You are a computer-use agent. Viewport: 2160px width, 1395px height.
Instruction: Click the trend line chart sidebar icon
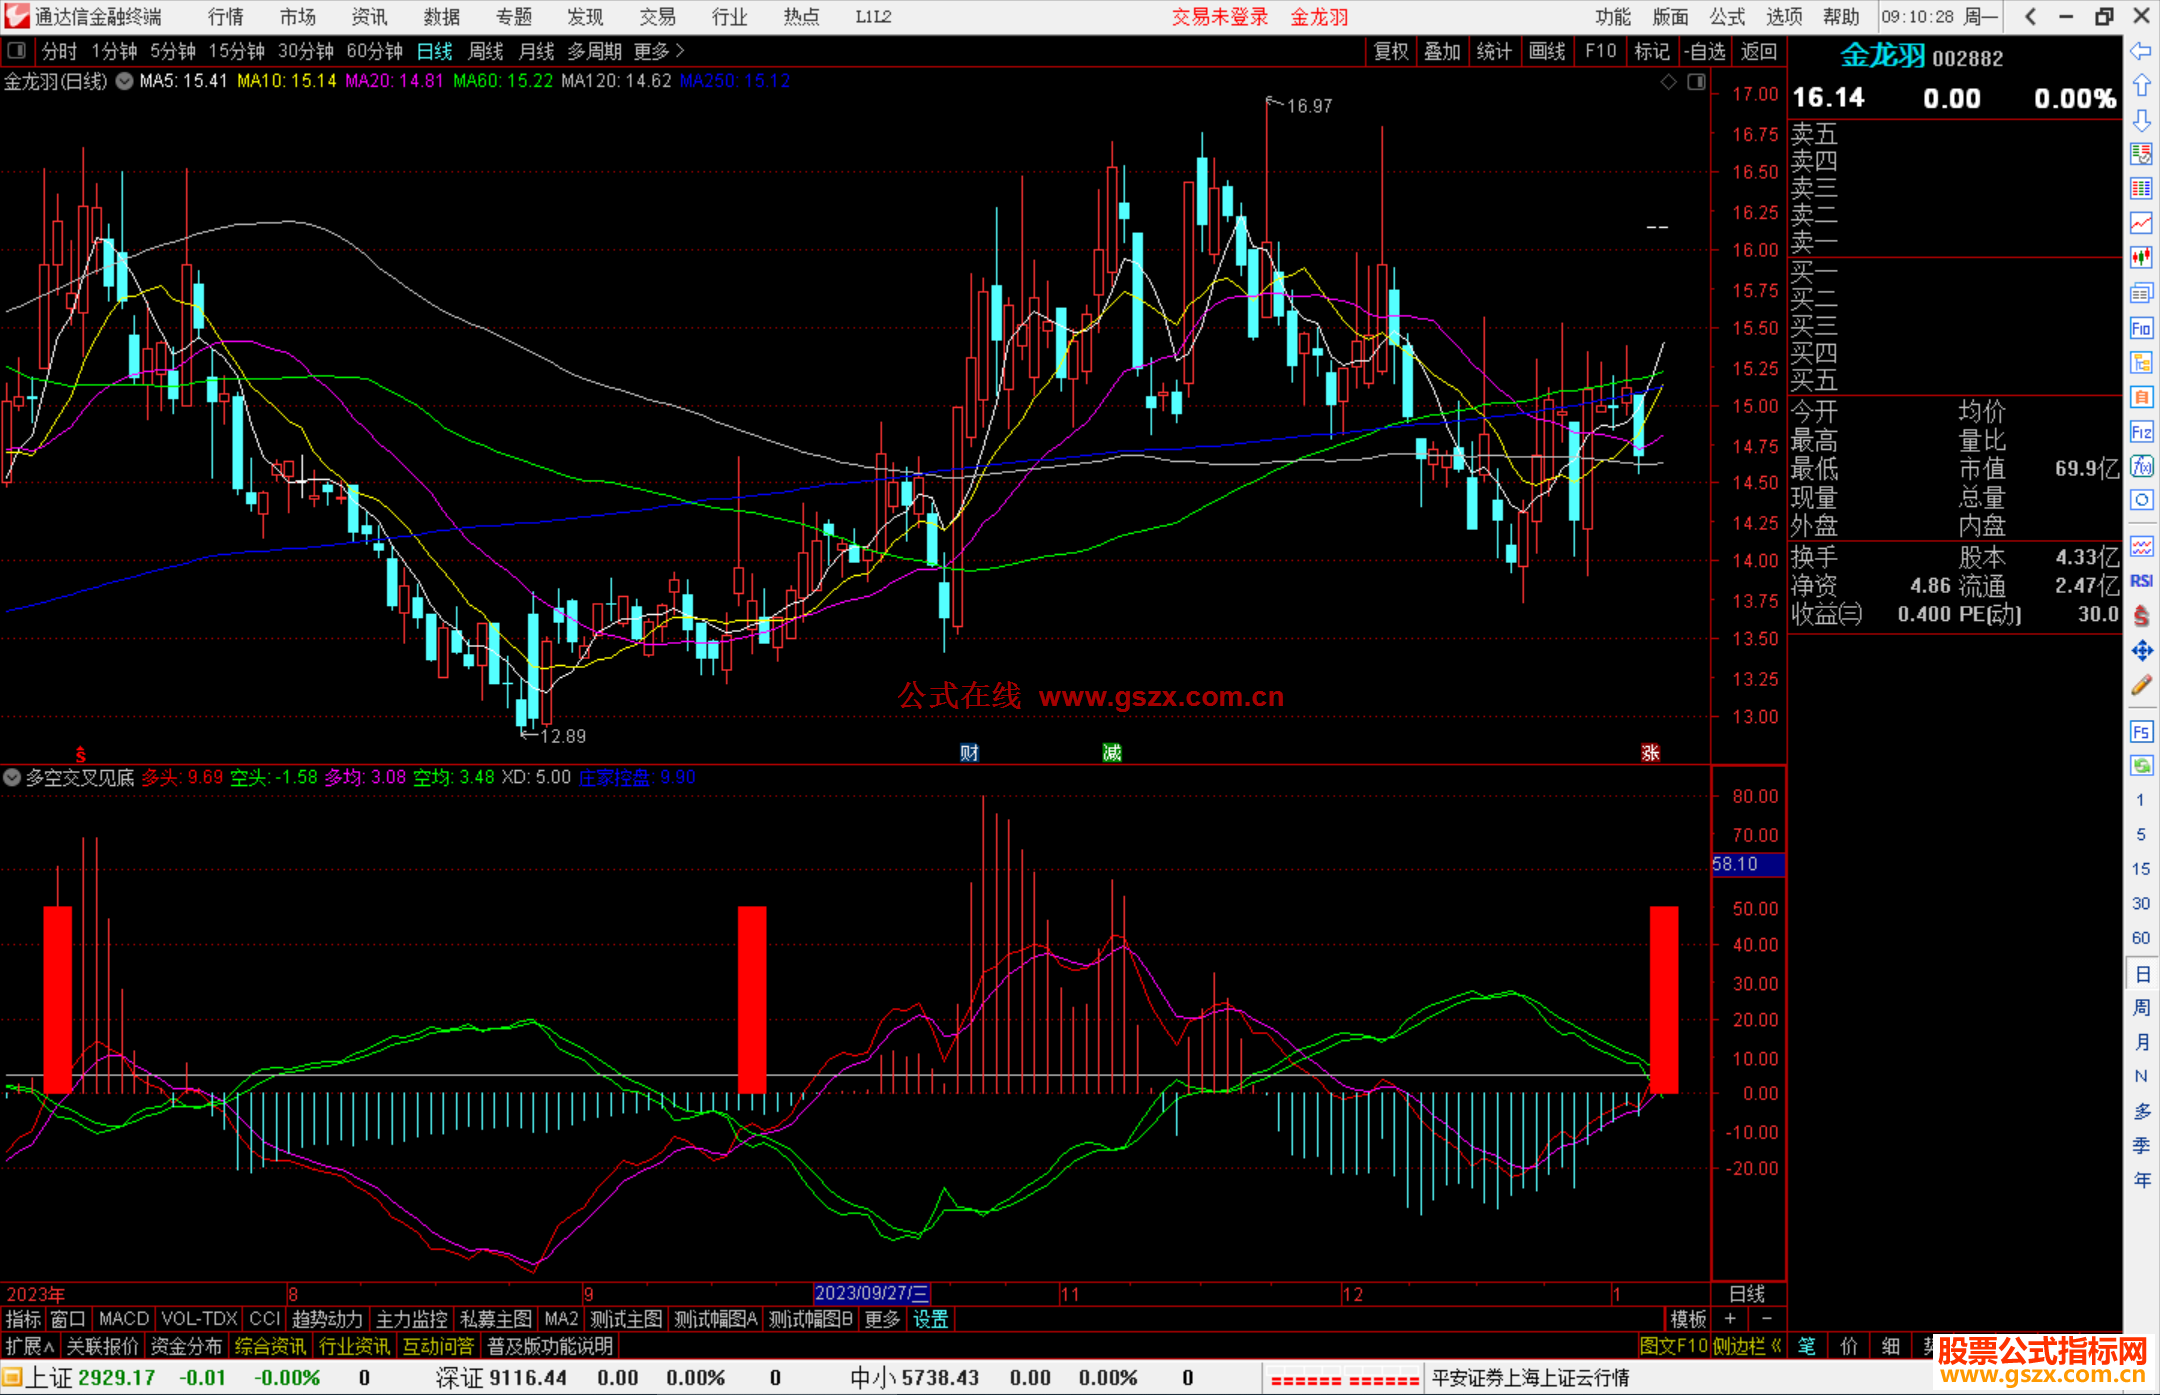pyautogui.click(x=2141, y=223)
